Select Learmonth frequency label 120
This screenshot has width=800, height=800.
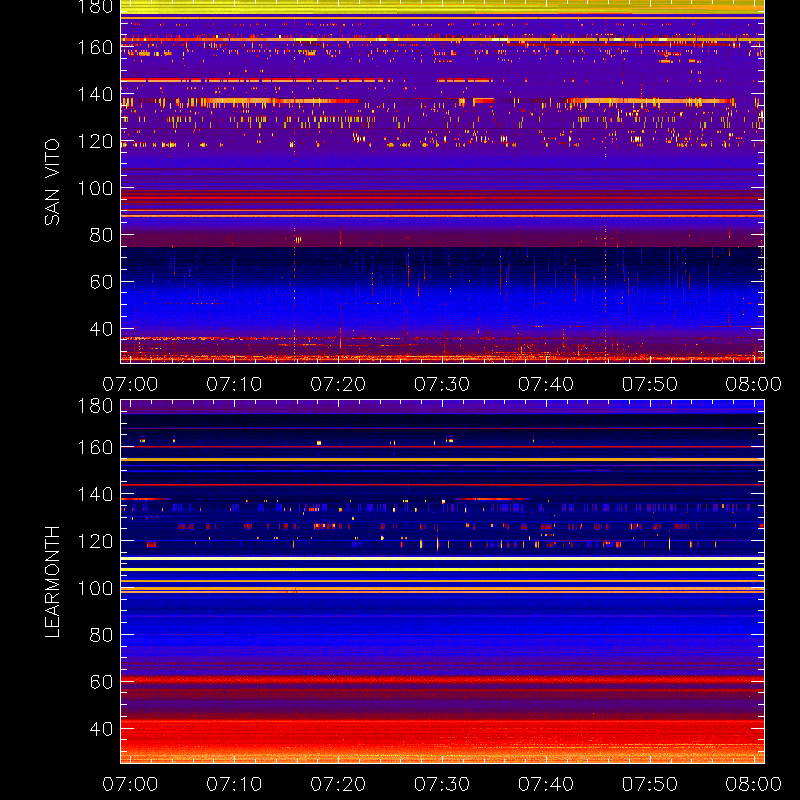[95, 541]
